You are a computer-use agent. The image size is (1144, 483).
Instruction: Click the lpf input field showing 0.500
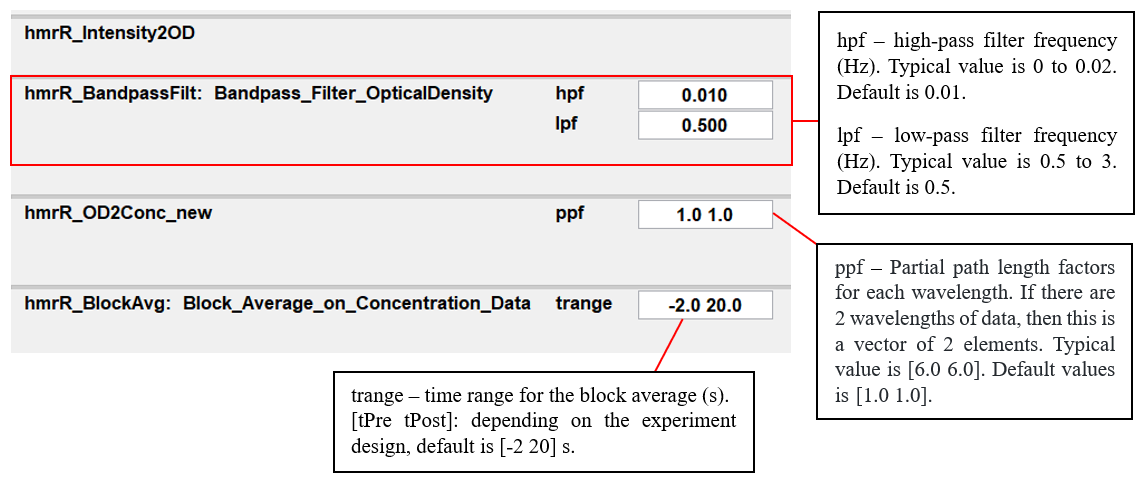pos(705,125)
